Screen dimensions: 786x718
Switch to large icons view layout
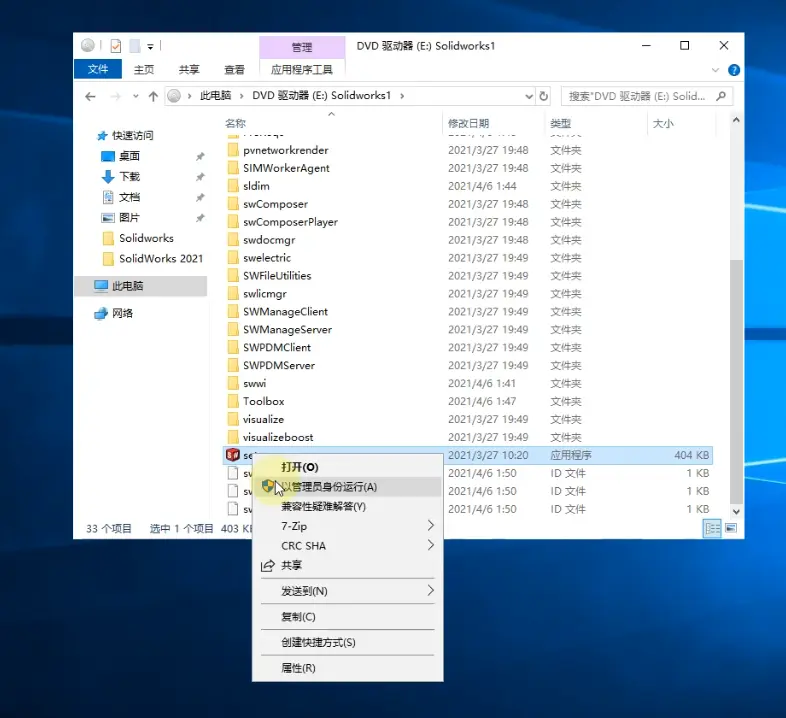(x=731, y=528)
